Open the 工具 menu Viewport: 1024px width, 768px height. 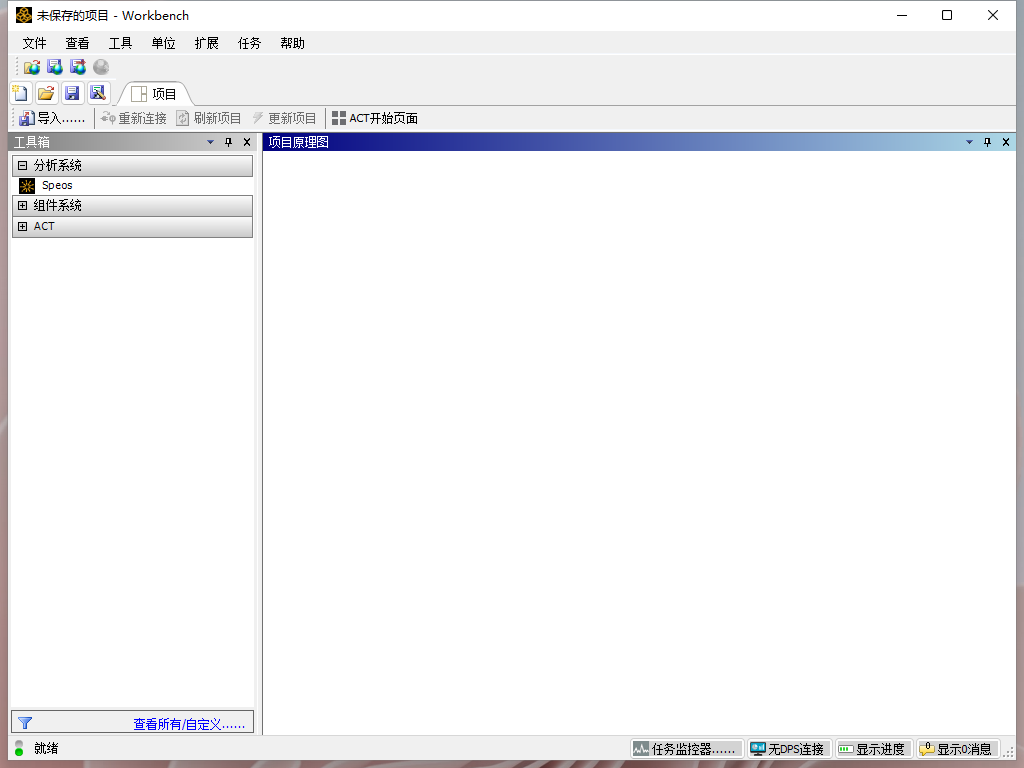120,43
